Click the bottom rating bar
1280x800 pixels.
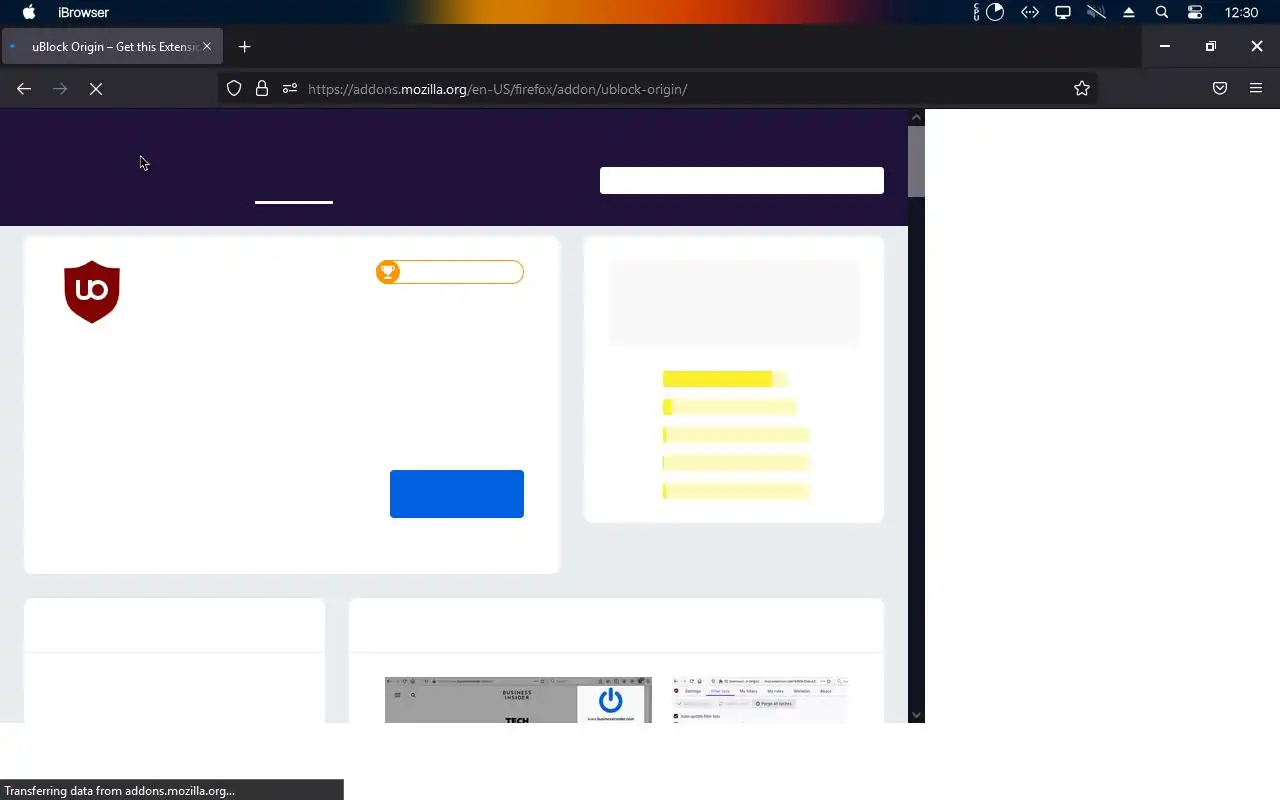click(x=736, y=491)
